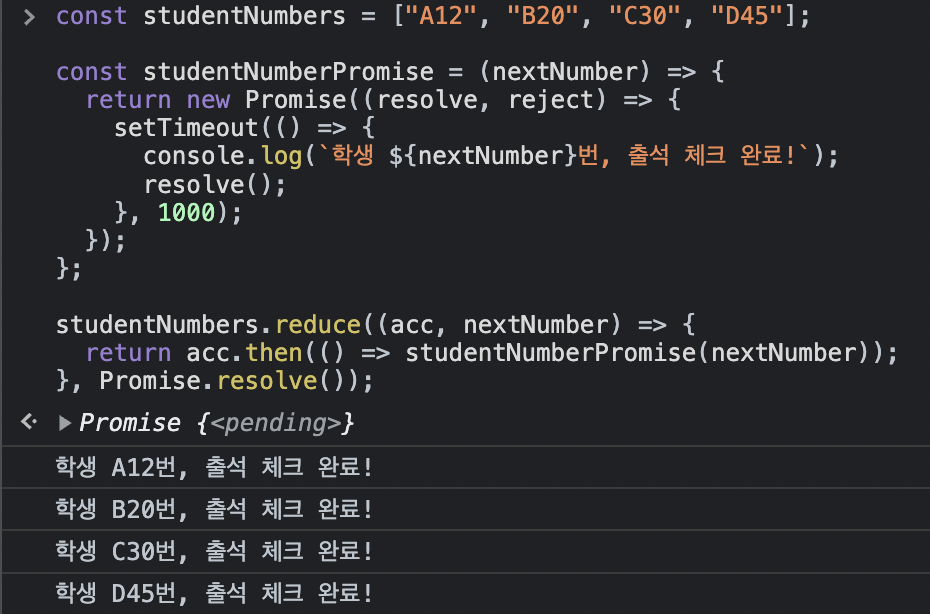The width and height of the screenshot is (930, 614).
Task: Click the acc.then callback line
Action: [x=492, y=353]
